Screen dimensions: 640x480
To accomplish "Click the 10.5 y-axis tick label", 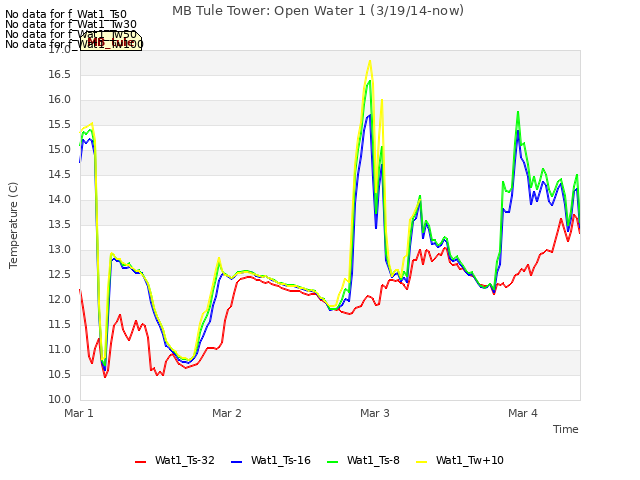I will tap(60, 375).
